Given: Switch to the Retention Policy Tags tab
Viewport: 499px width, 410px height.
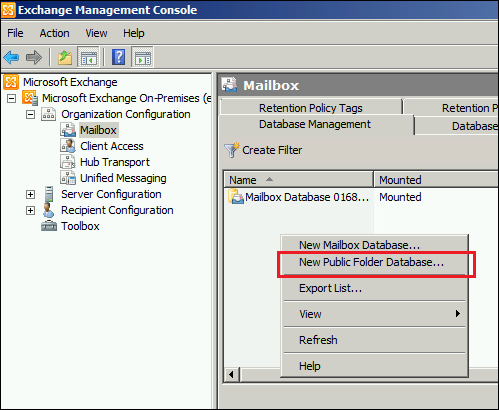Looking at the screenshot, I should [311, 108].
